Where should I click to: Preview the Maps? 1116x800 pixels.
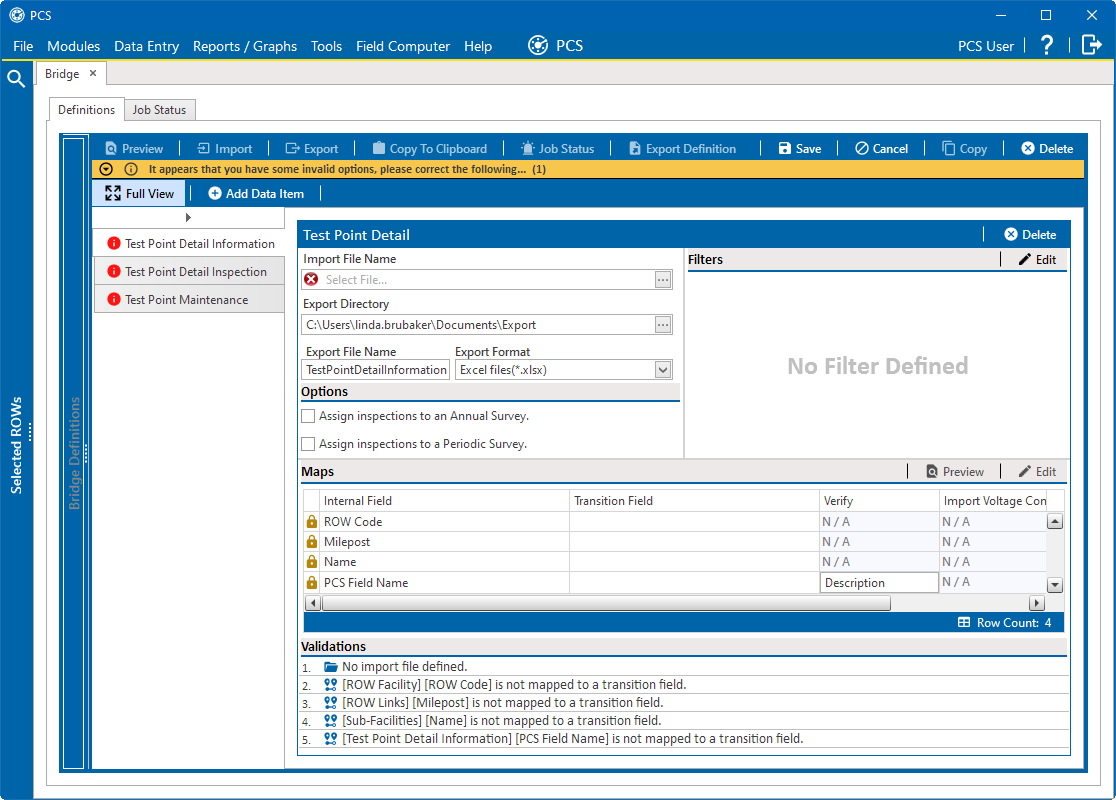click(x=954, y=471)
